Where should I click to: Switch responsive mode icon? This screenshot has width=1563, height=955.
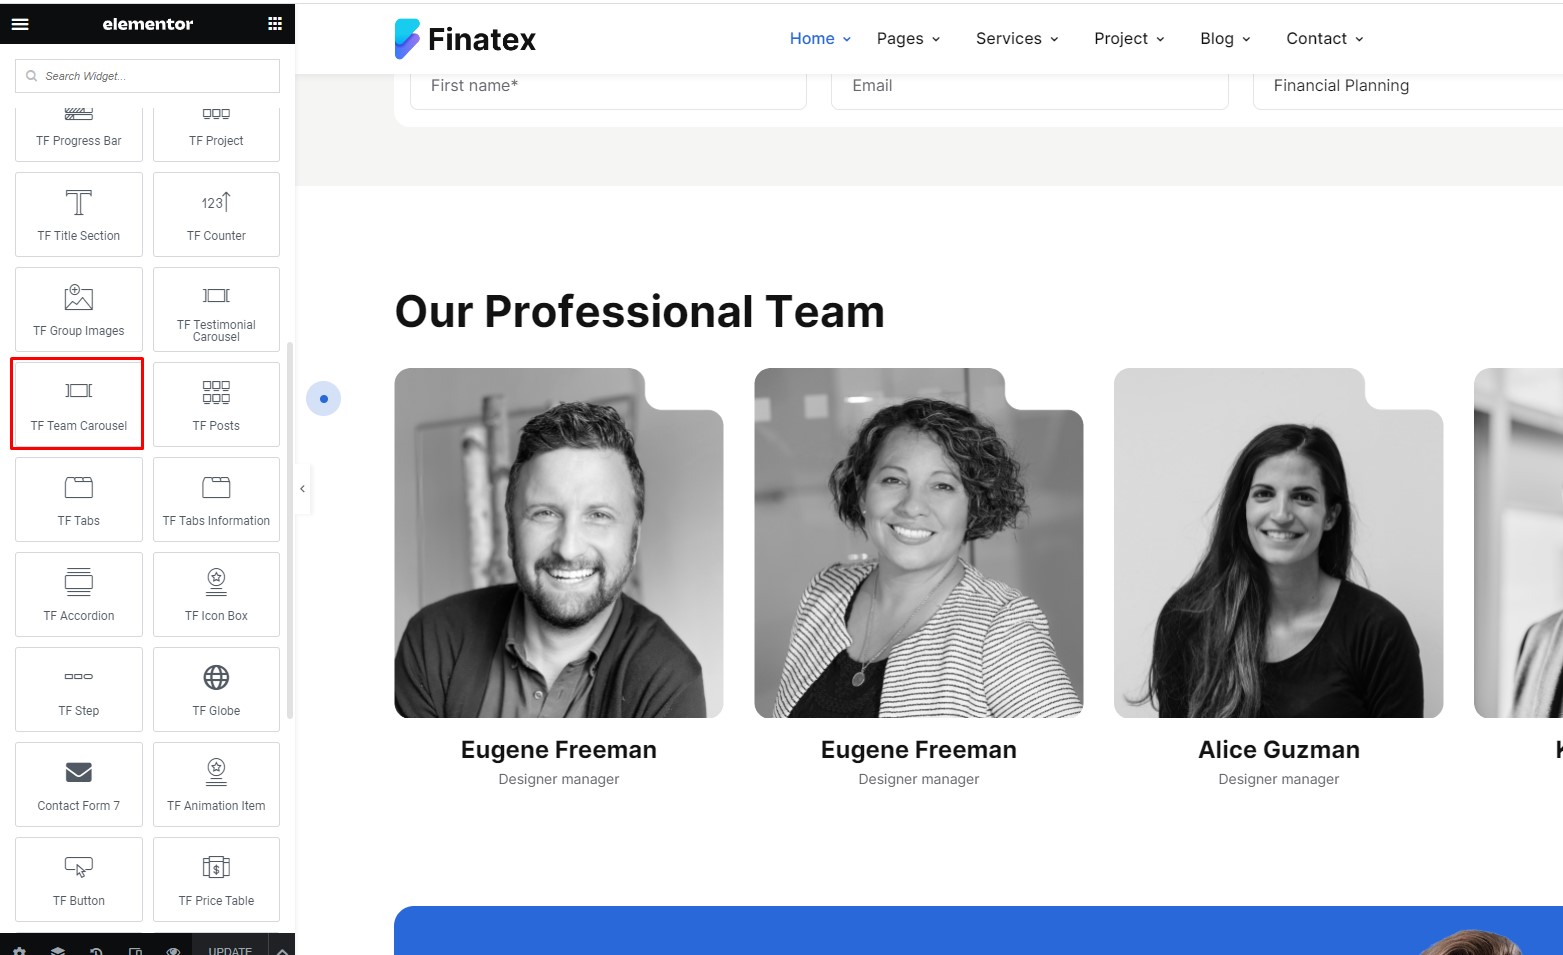coord(135,950)
